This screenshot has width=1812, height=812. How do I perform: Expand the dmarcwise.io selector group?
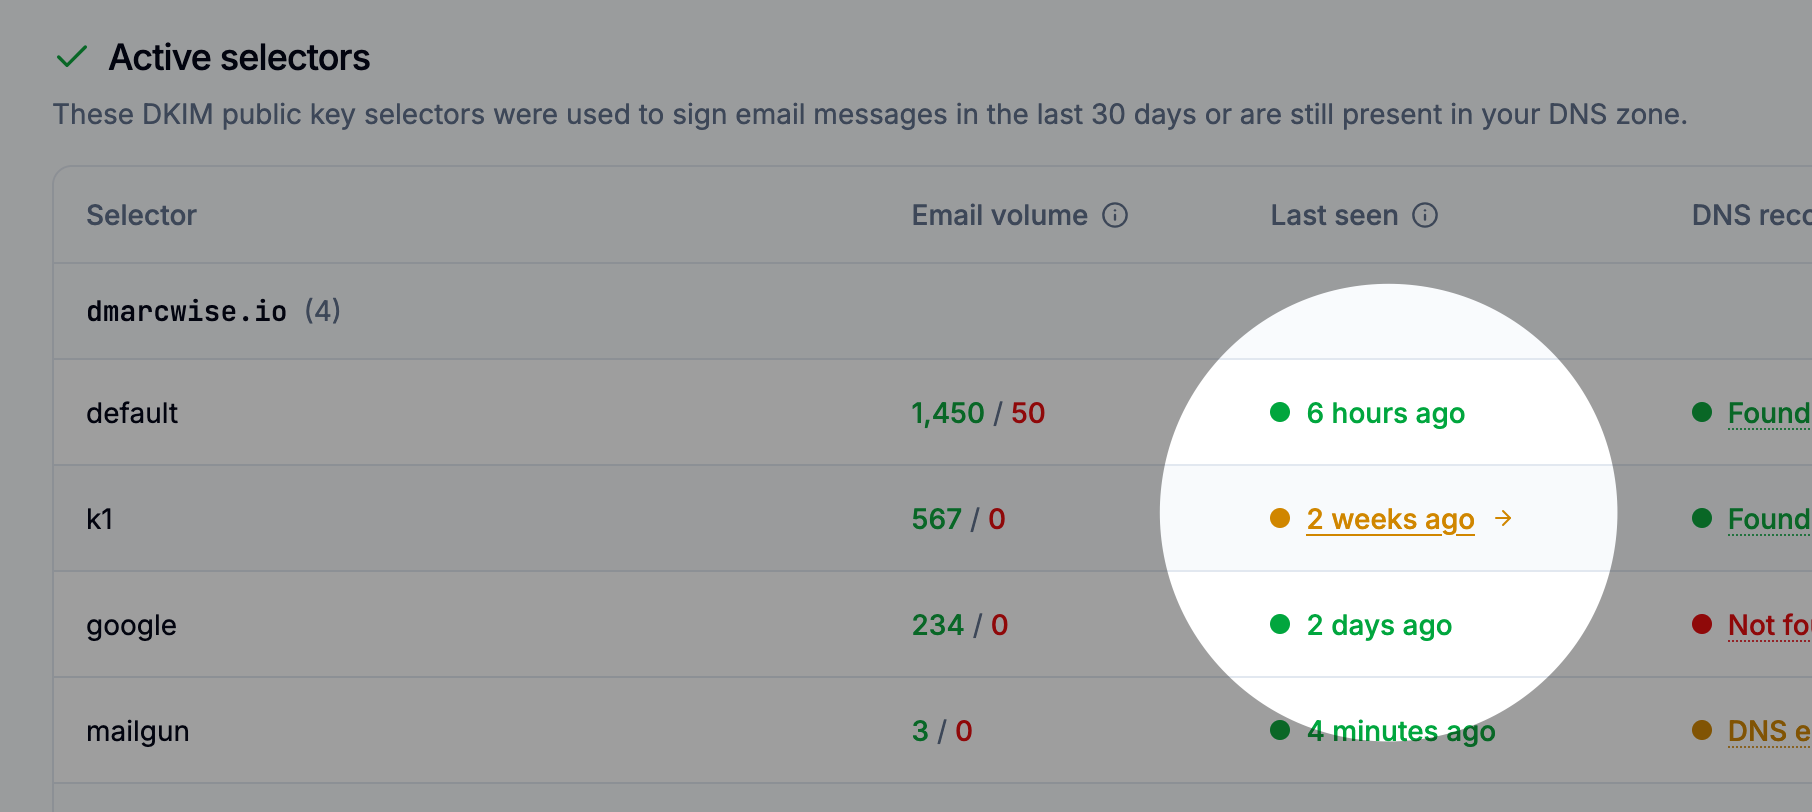point(186,311)
